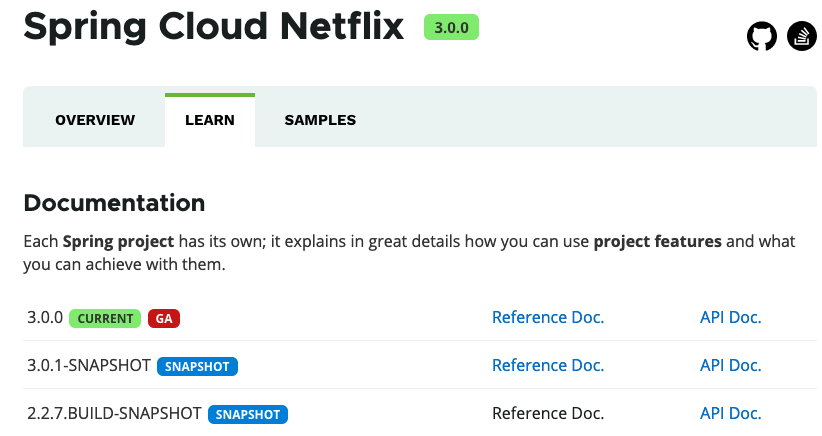Open the GitHub repository icon

click(761, 36)
